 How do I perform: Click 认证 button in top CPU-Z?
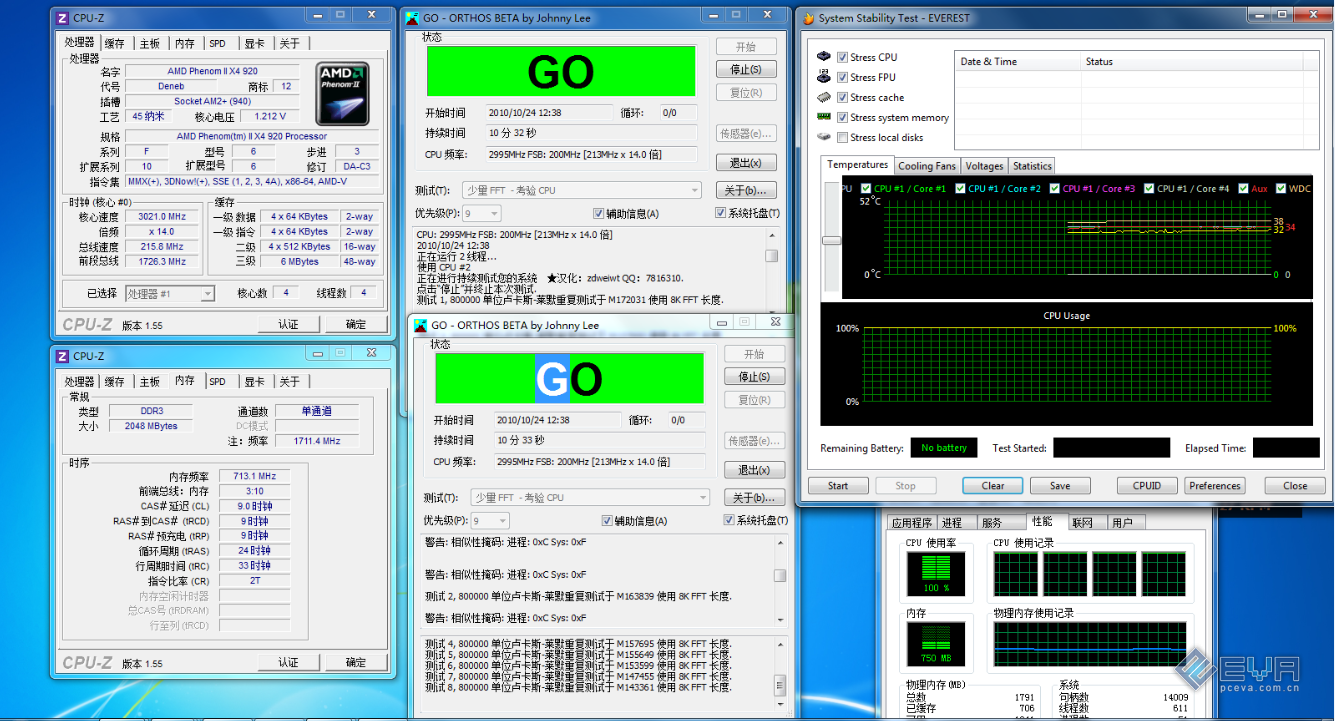tap(288, 324)
